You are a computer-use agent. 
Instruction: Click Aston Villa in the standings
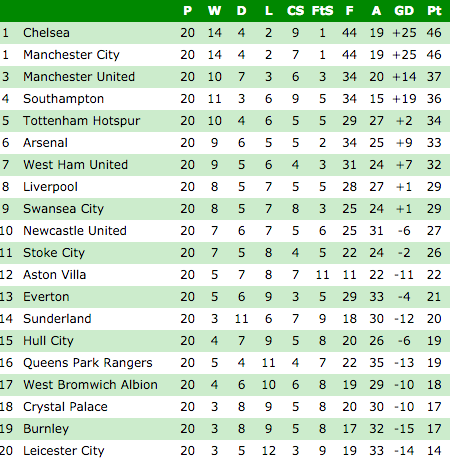[x=55, y=275]
